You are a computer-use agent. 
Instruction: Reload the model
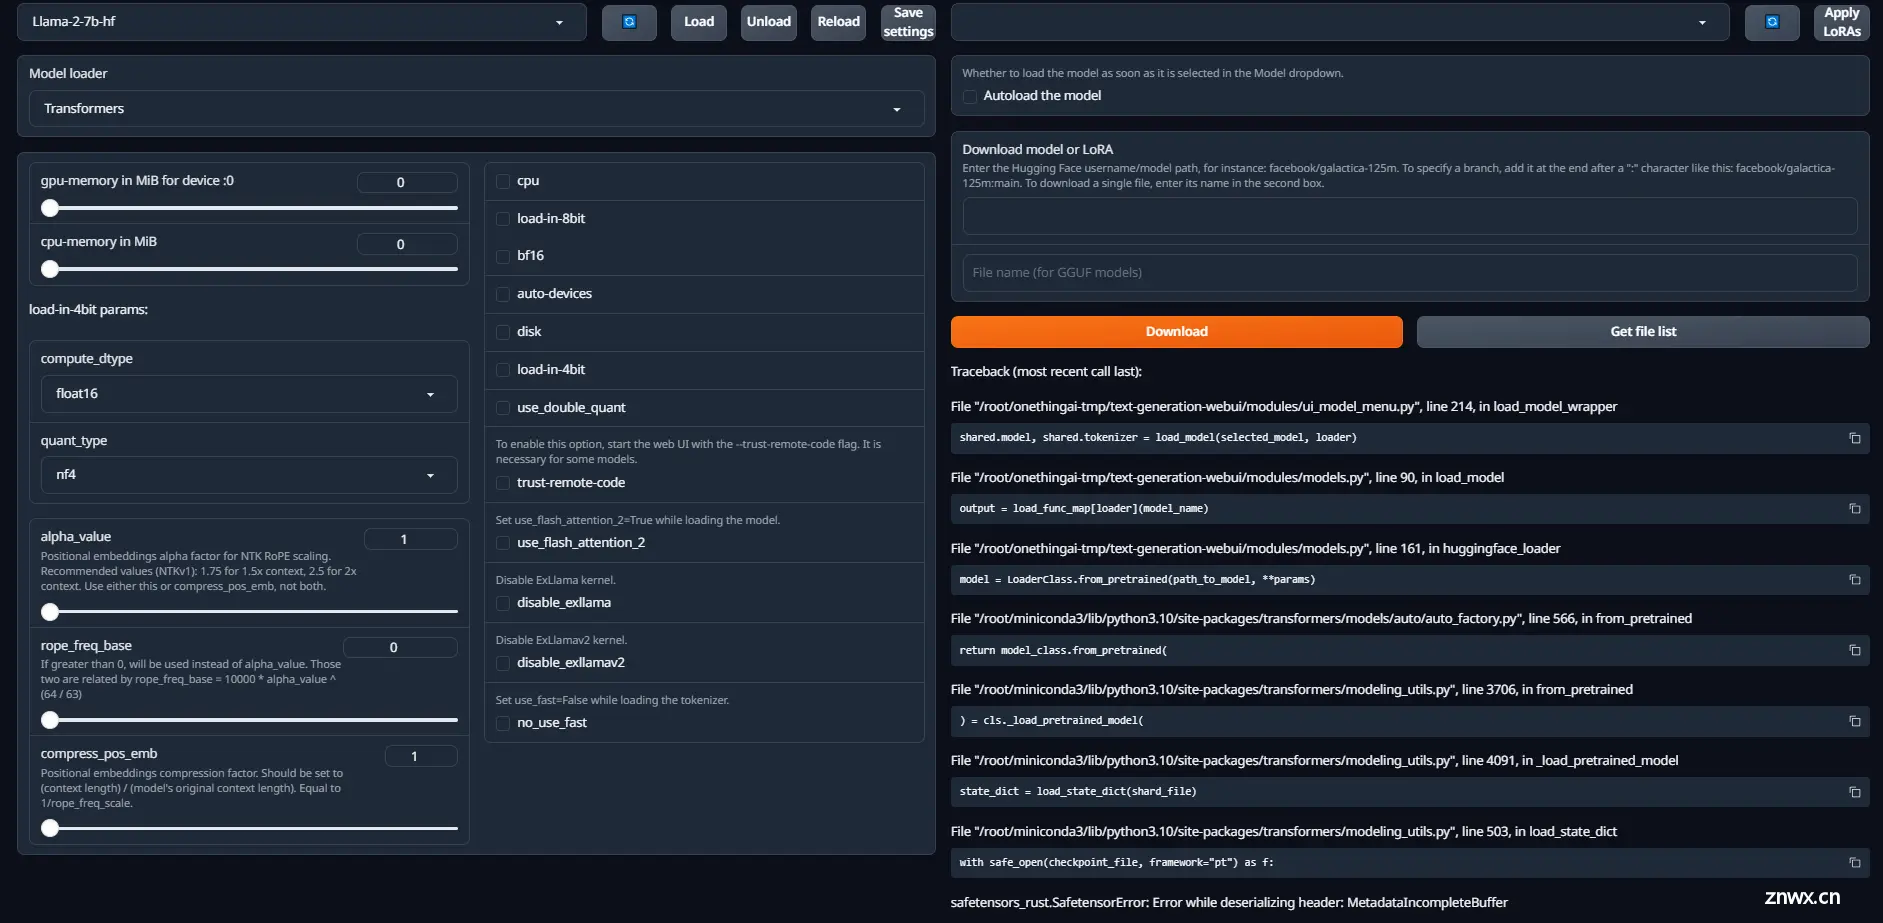pos(838,22)
